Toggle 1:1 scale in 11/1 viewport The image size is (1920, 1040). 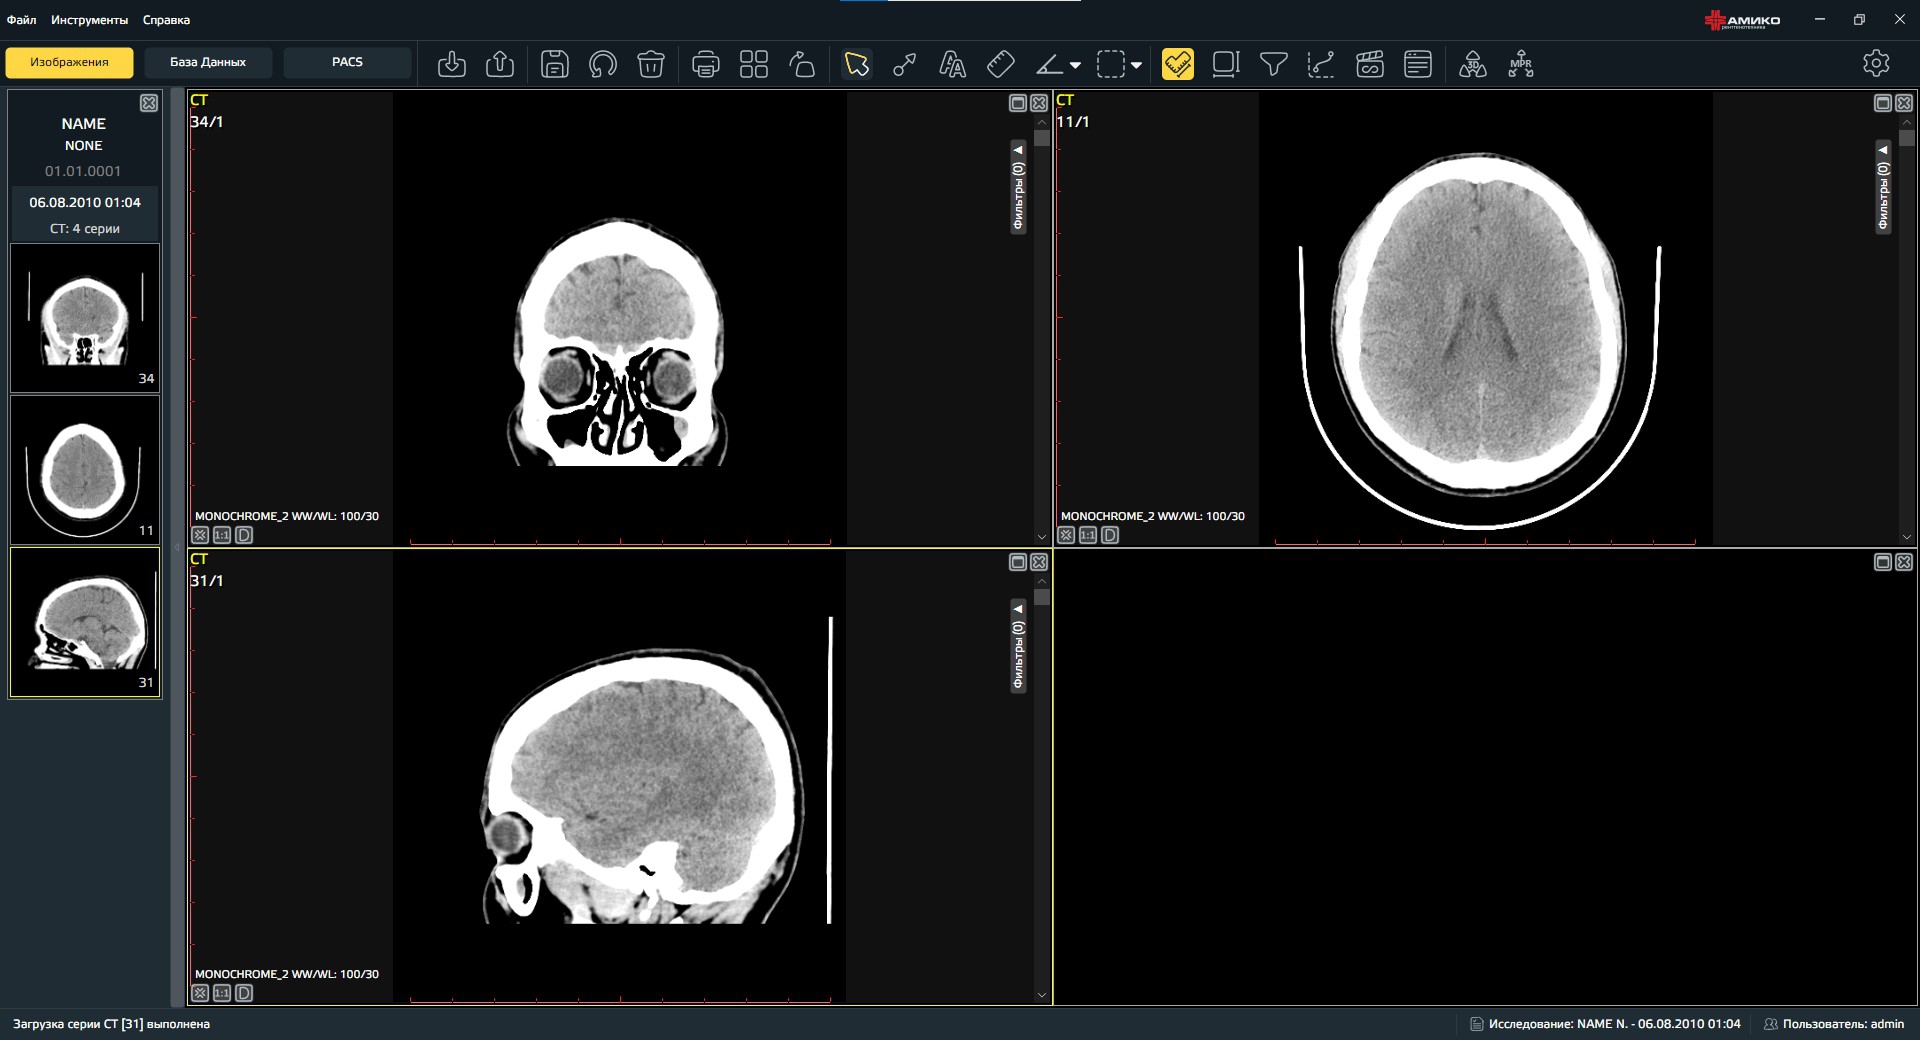pyautogui.click(x=1088, y=535)
